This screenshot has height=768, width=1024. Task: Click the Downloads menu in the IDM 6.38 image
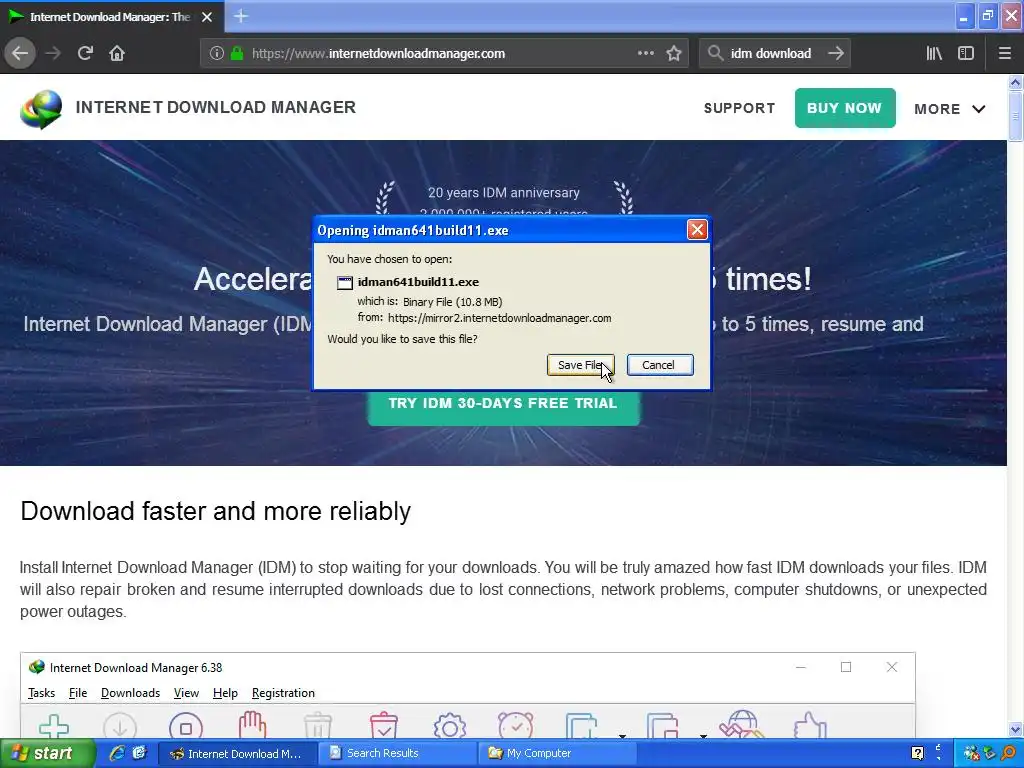131,693
